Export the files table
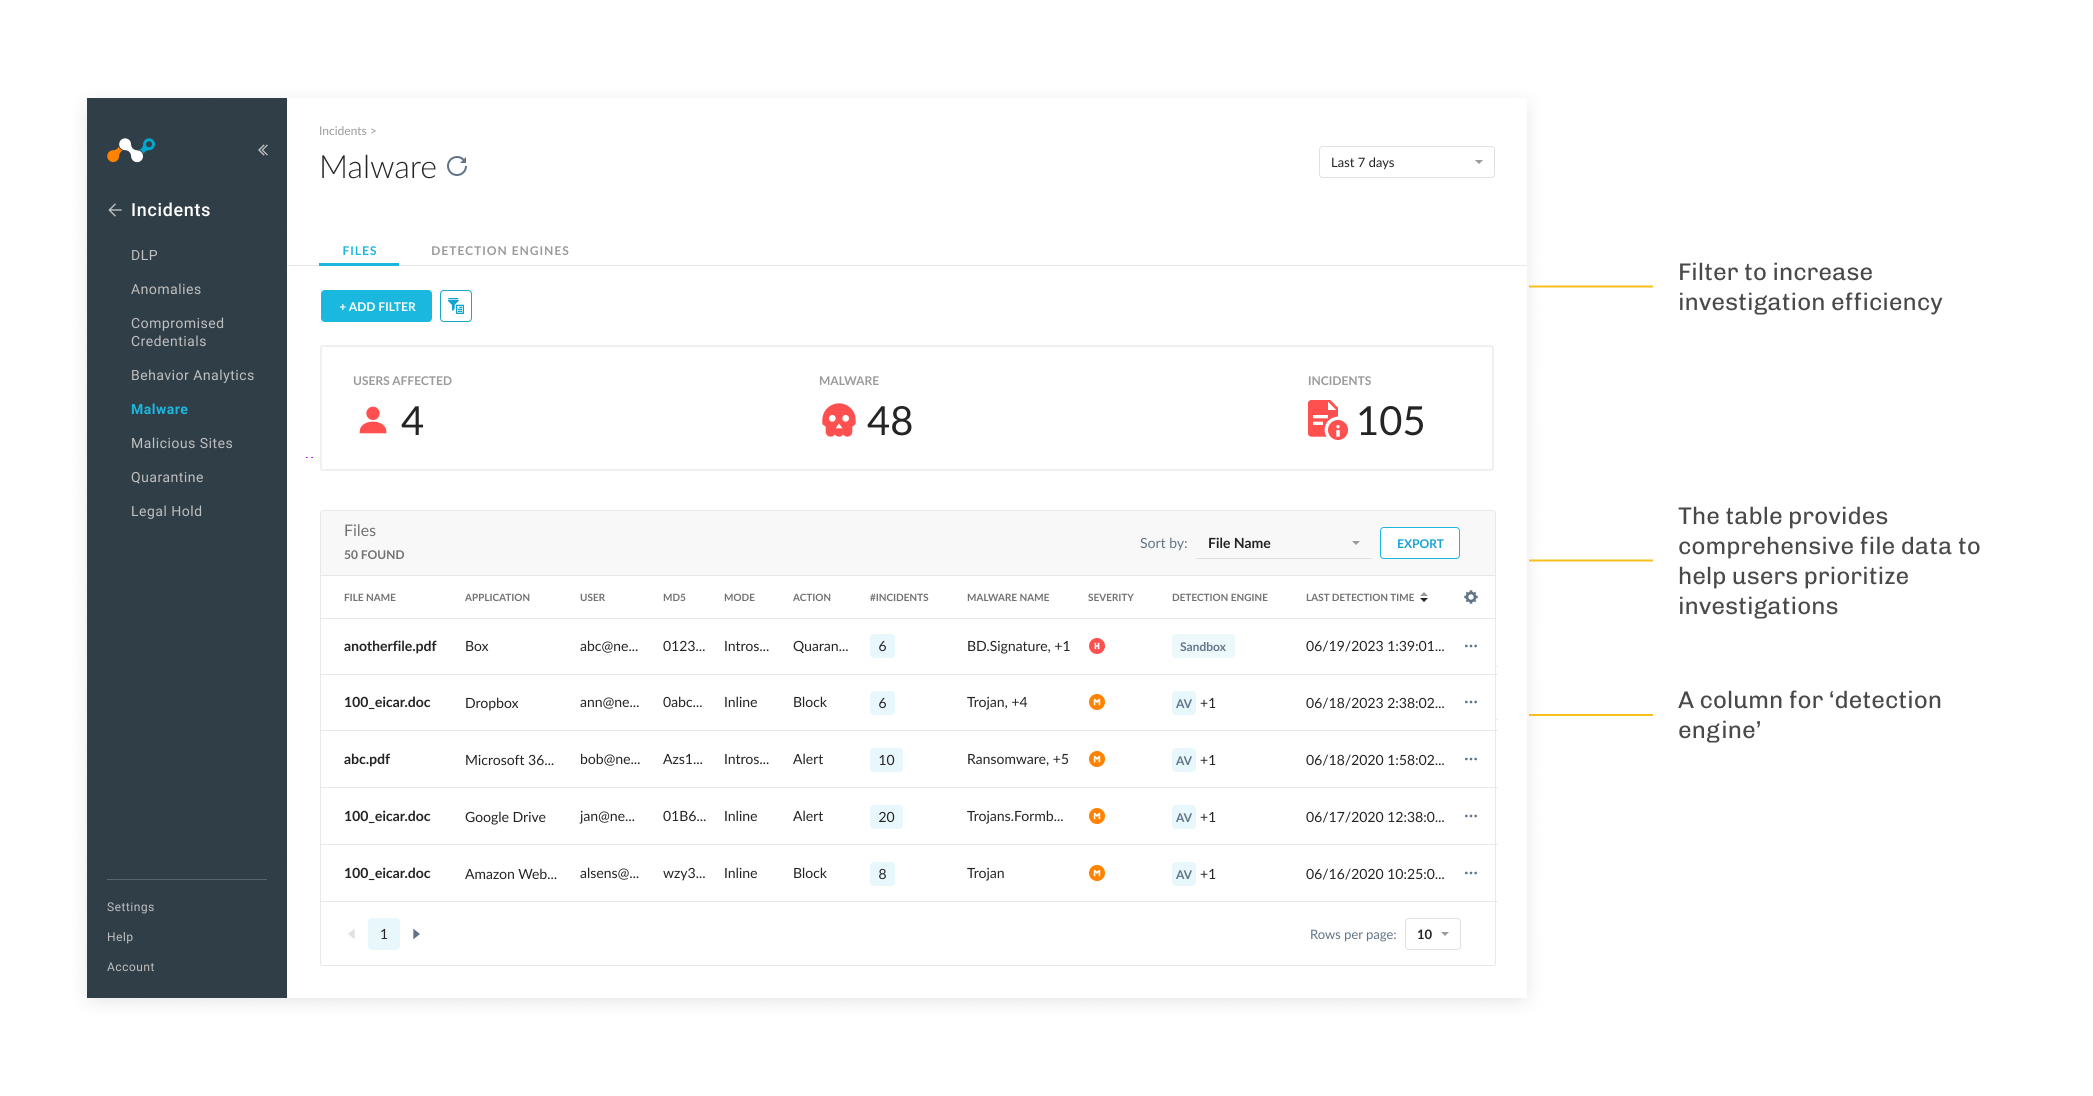Viewport: 2093px width, 1096px height. click(1419, 543)
